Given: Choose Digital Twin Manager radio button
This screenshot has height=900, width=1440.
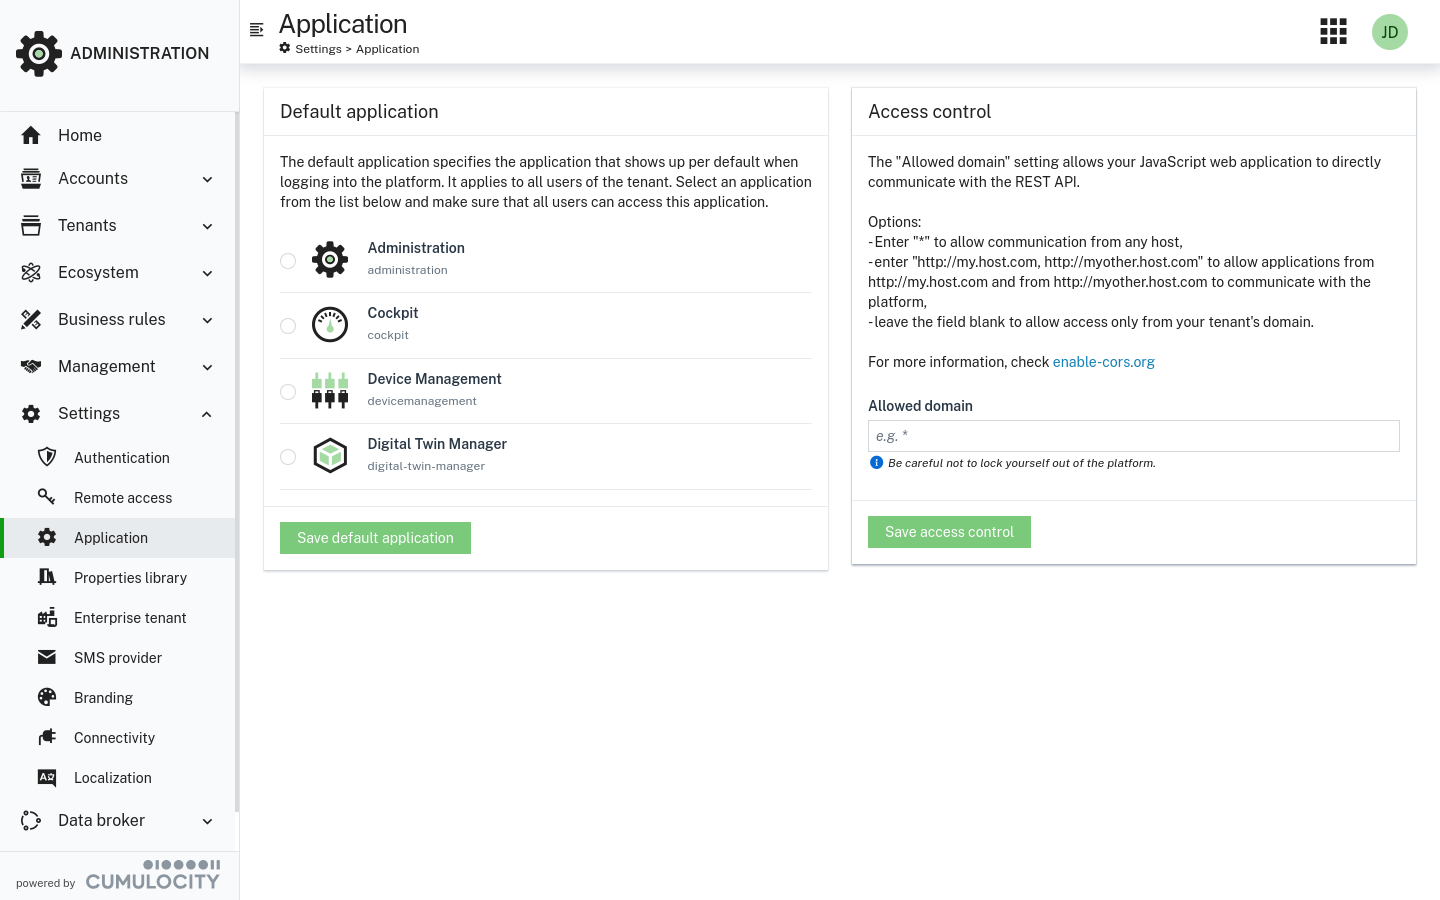Looking at the screenshot, I should (x=288, y=456).
